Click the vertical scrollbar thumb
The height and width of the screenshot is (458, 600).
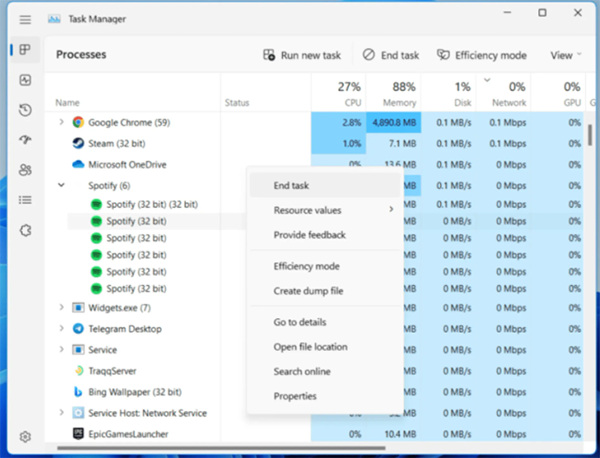click(x=590, y=135)
